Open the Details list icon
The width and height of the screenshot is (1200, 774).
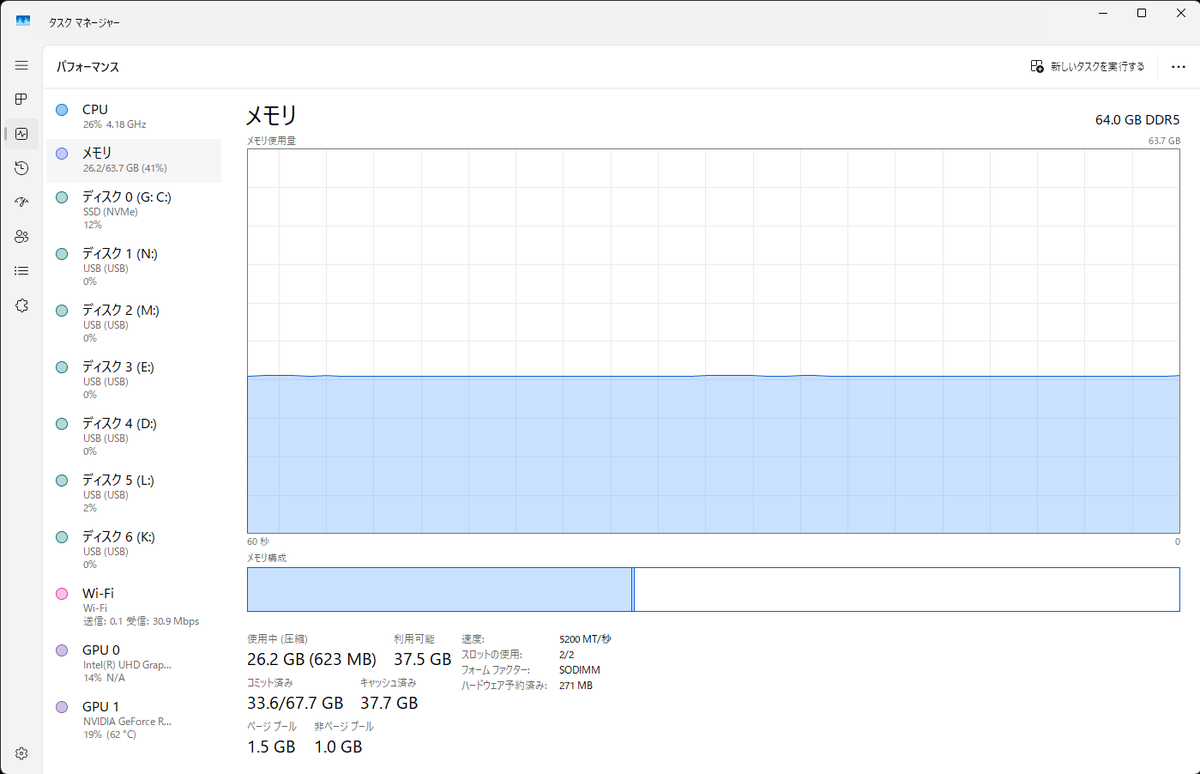pyautogui.click(x=21, y=271)
